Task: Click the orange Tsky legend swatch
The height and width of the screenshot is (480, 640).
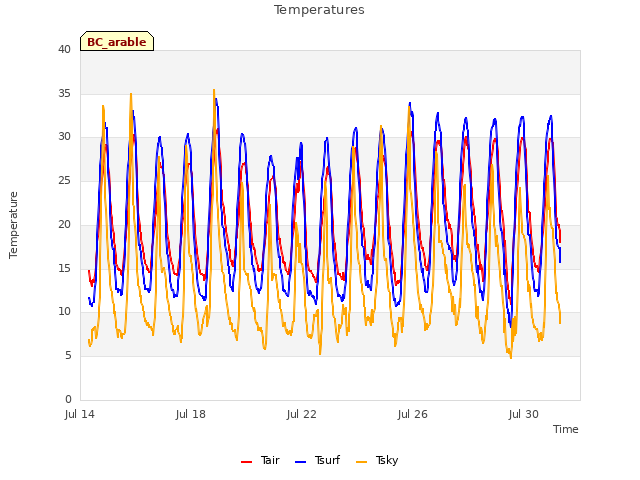Action: (361, 462)
